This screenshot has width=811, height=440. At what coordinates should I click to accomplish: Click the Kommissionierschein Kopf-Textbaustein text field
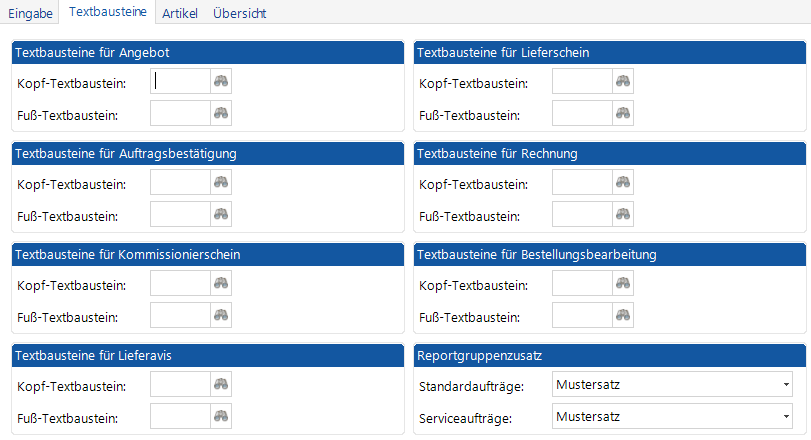(180, 284)
